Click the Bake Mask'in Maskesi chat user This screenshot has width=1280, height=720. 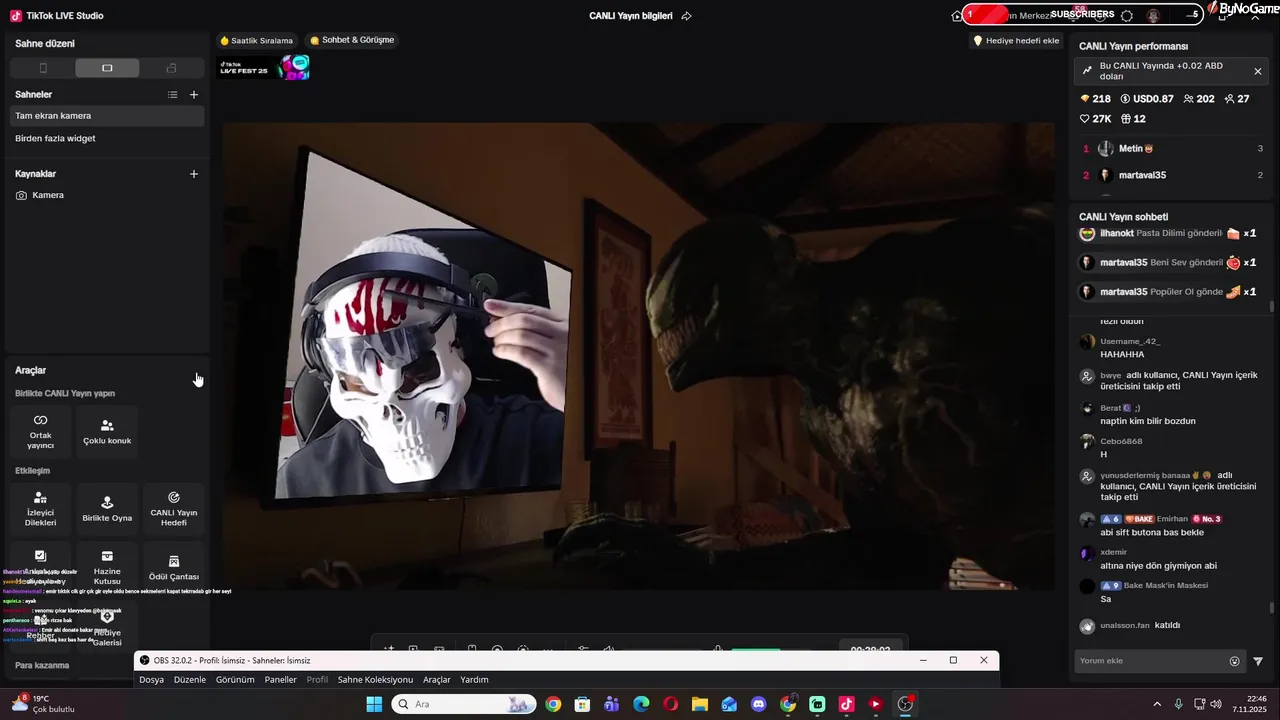coord(1154,585)
